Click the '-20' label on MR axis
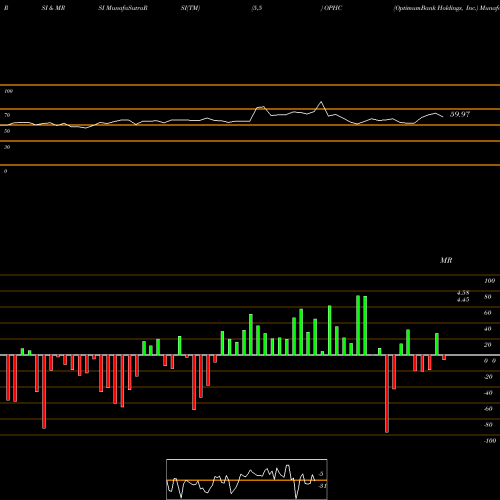500x500 pixels. [488, 377]
